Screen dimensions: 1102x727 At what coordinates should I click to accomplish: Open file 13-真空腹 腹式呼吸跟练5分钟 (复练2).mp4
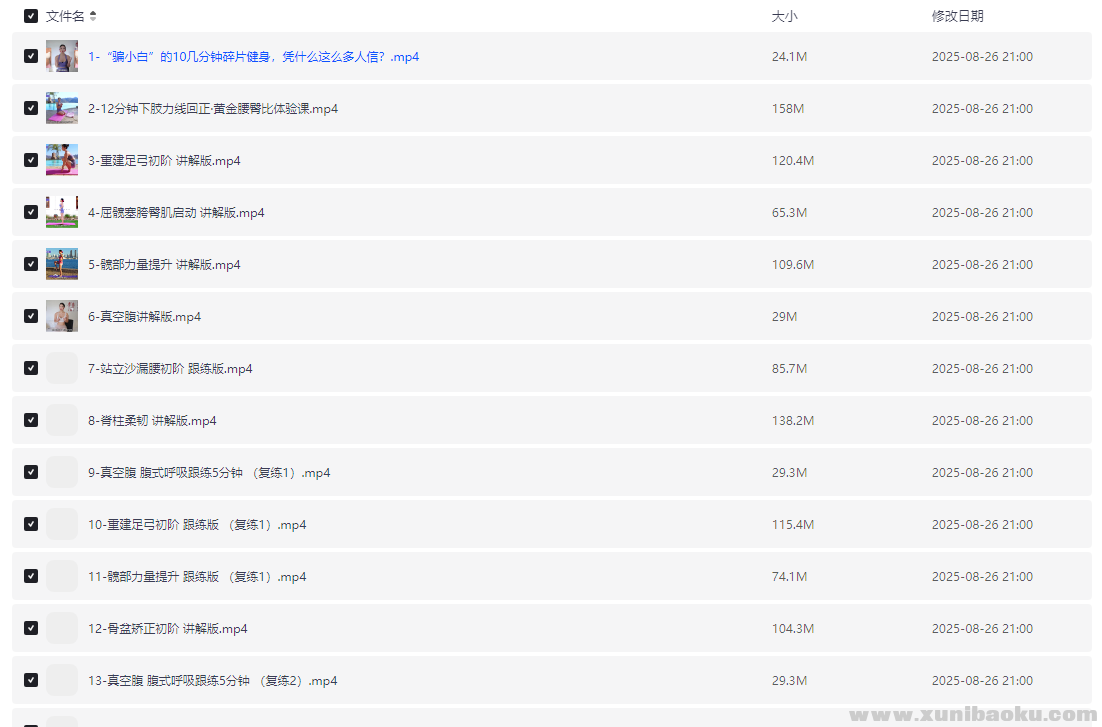coord(212,681)
